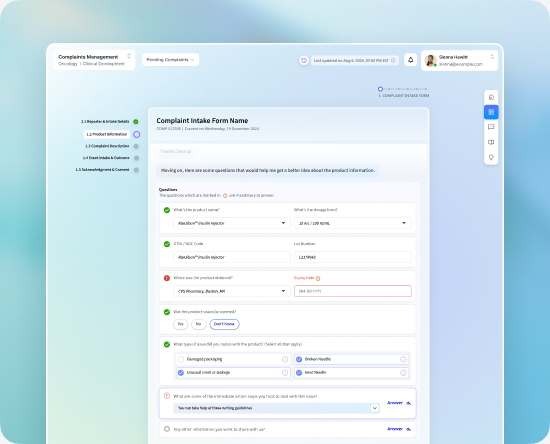Click the history clock icon beside last updated
This screenshot has height=444, width=550.
click(x=304, y=60)
